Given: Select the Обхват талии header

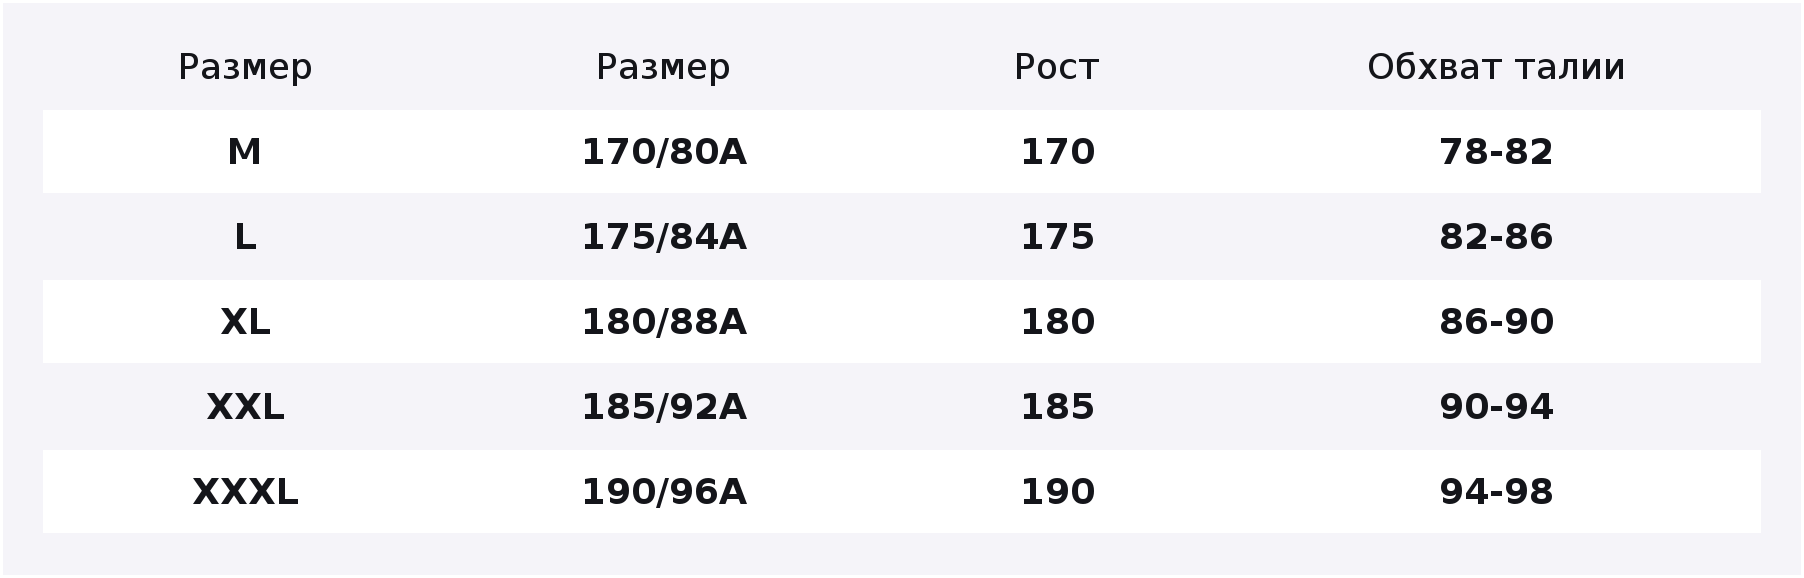Looking at the screenshot, I should (x=1496, y=67).
